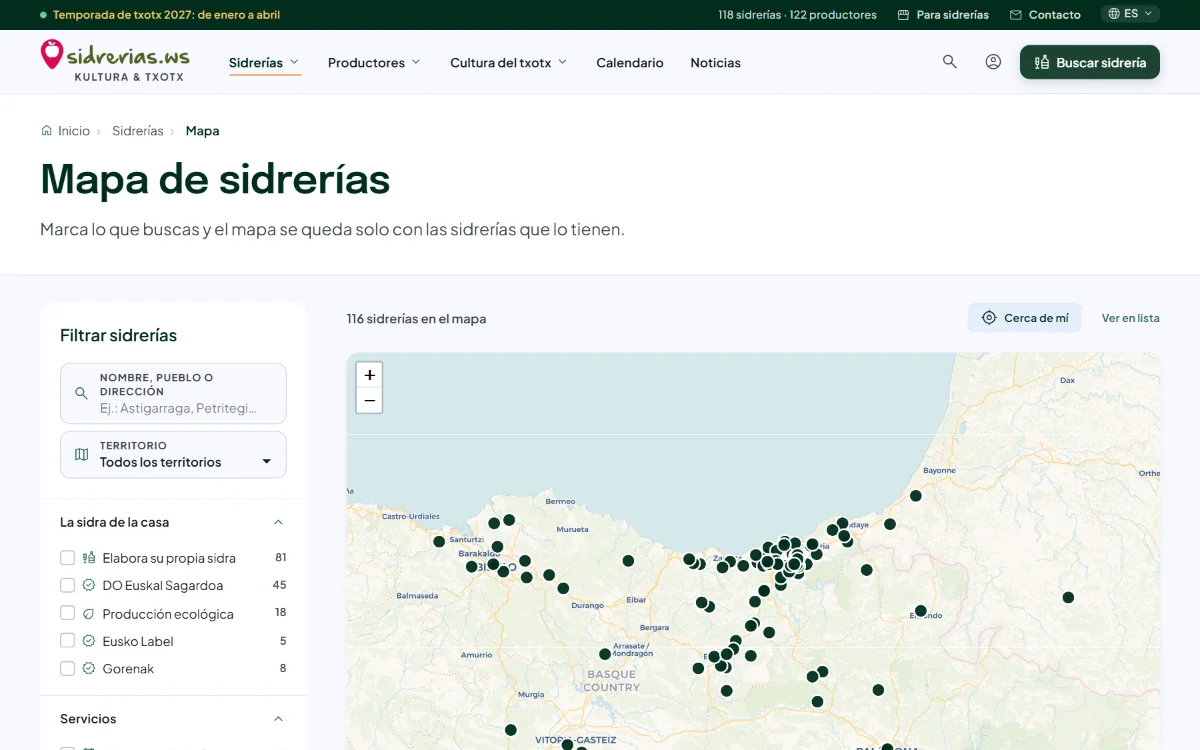Check Elabora su propia sidra filter
The width and height of the screenshot is (1200, 750).
click(68, 558)
